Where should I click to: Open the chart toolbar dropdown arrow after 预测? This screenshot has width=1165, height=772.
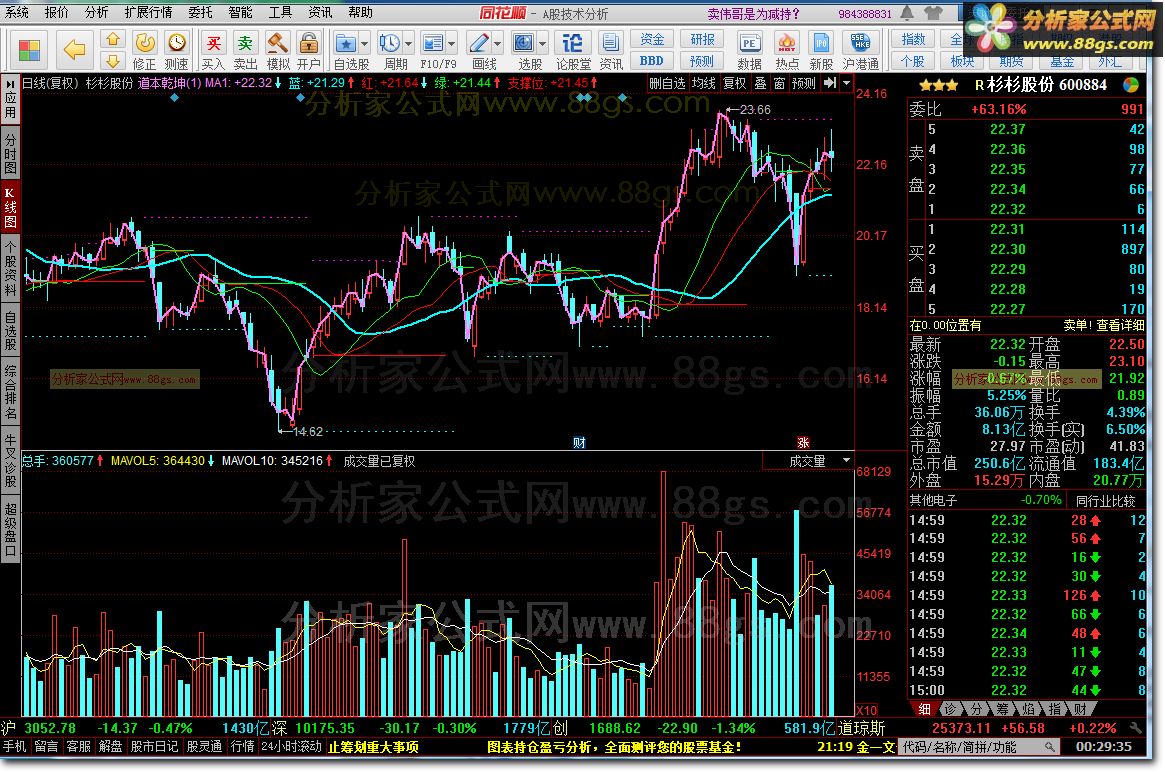point(846,83)
